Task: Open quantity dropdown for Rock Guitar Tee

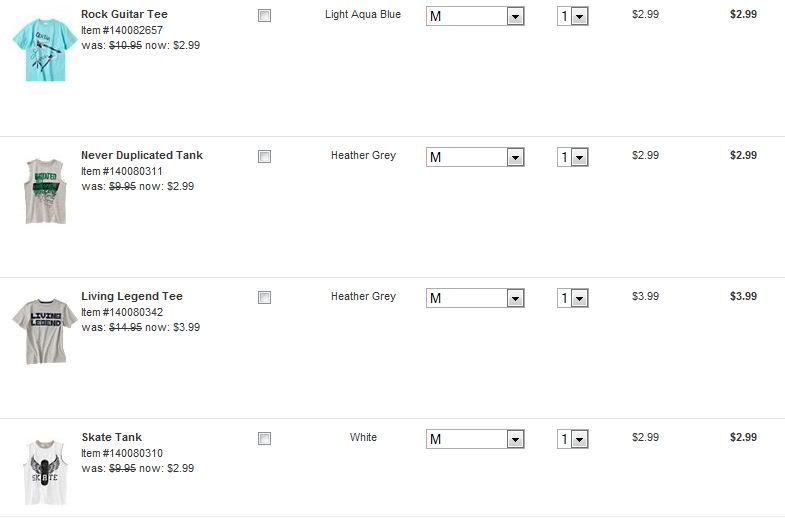Action: pyautogui.click(x=573, y=17)
